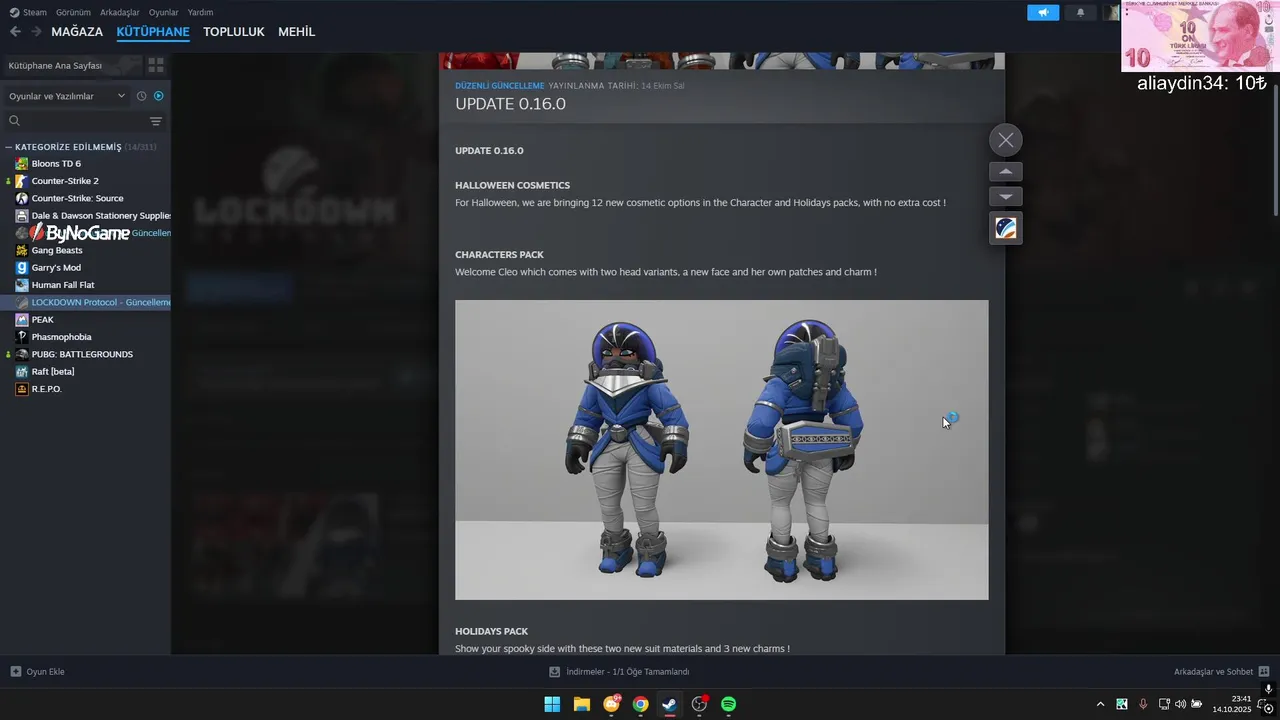1280x720 pixels.
Task: Click the Steam announcements megaphone icon
Action: tap(1043, 13)
